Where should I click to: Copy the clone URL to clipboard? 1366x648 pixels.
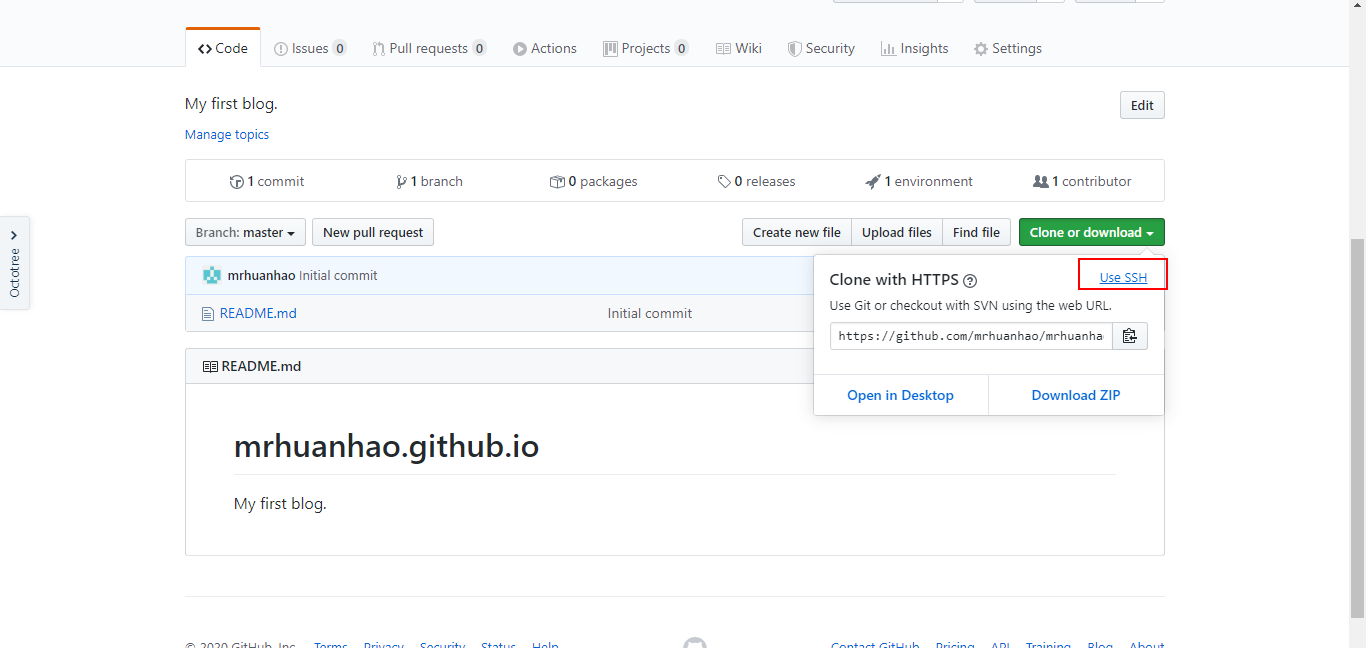[x=1130, y=336]
